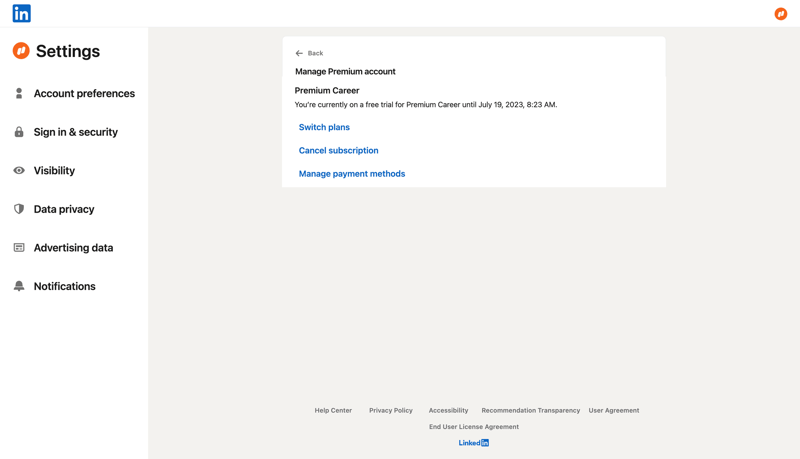Open Visibility settings

coord(54,170)
